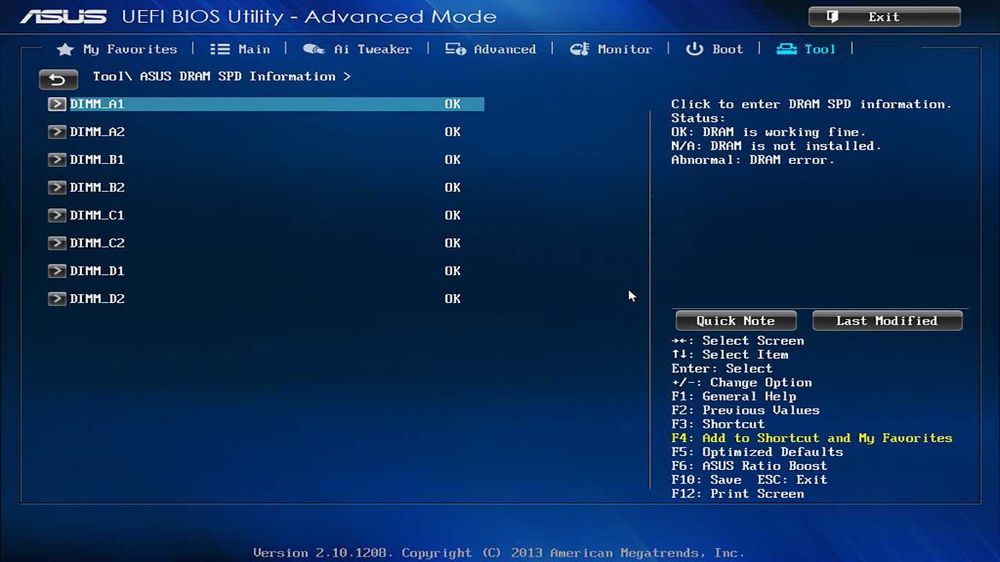
Task: Select the DIMM_B2 entry label
Action: 97,188
